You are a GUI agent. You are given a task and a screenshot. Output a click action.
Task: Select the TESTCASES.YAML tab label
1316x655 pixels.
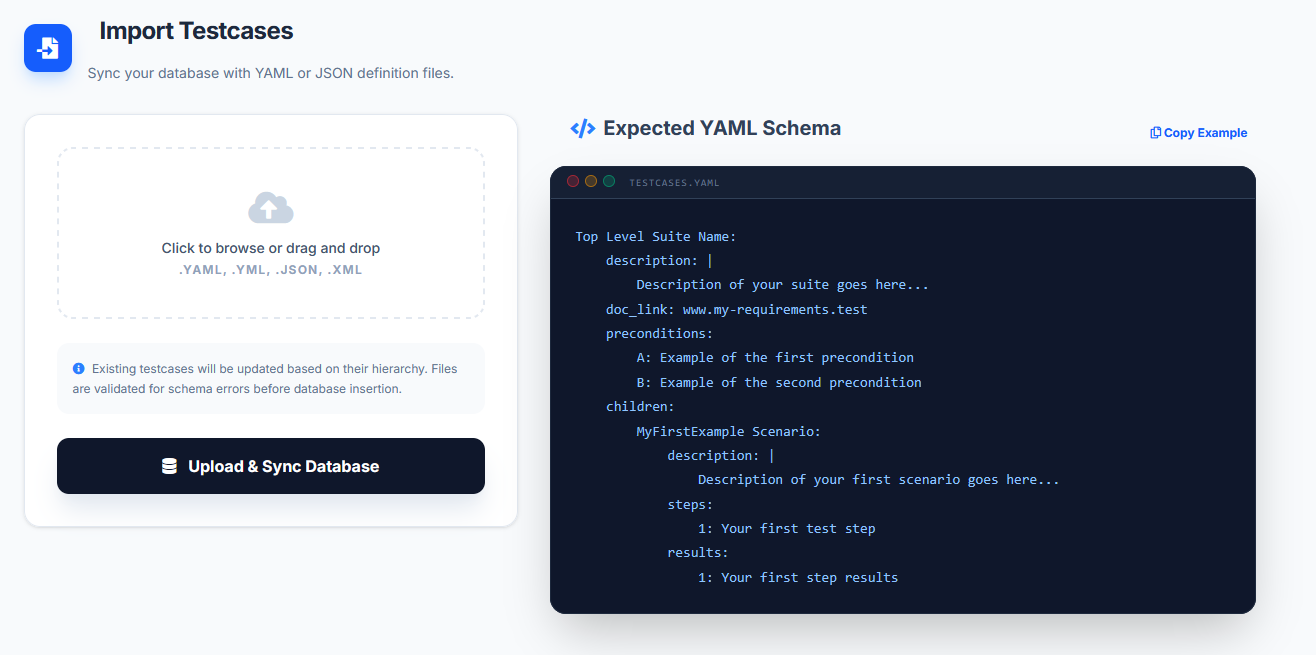click(673, 181)
